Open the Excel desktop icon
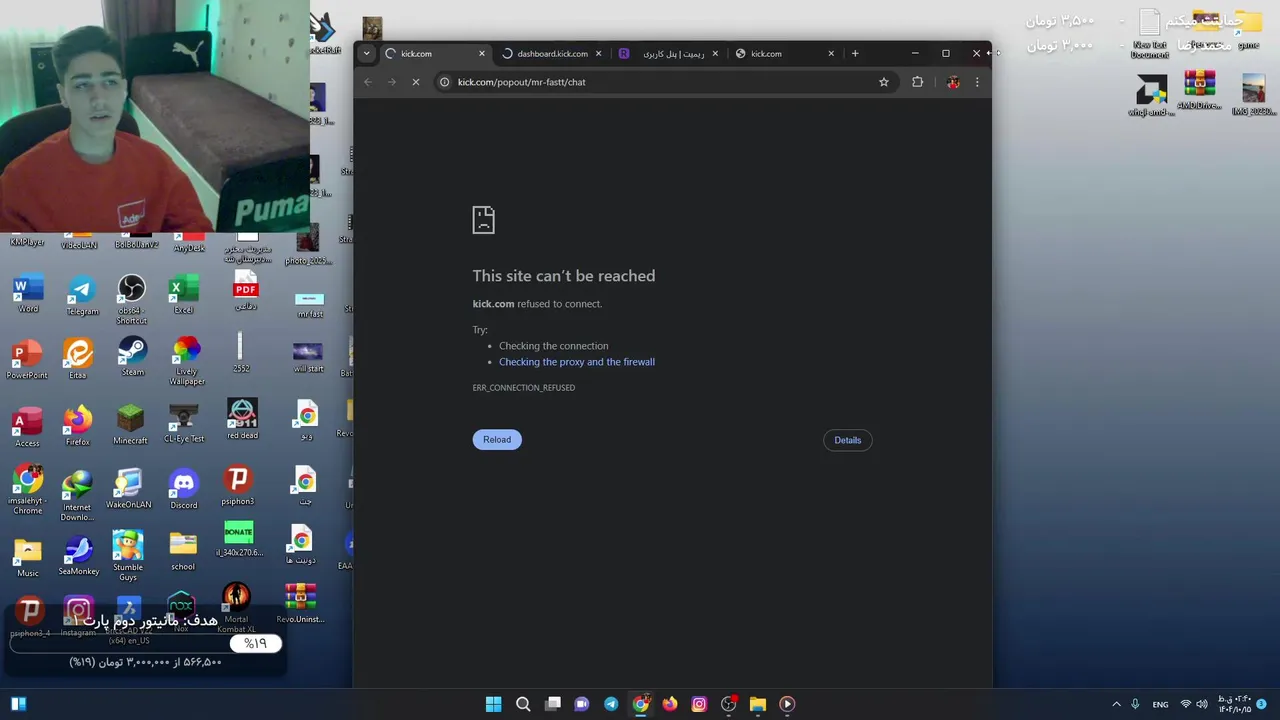The image size is (1280, 720). [183, 295]
